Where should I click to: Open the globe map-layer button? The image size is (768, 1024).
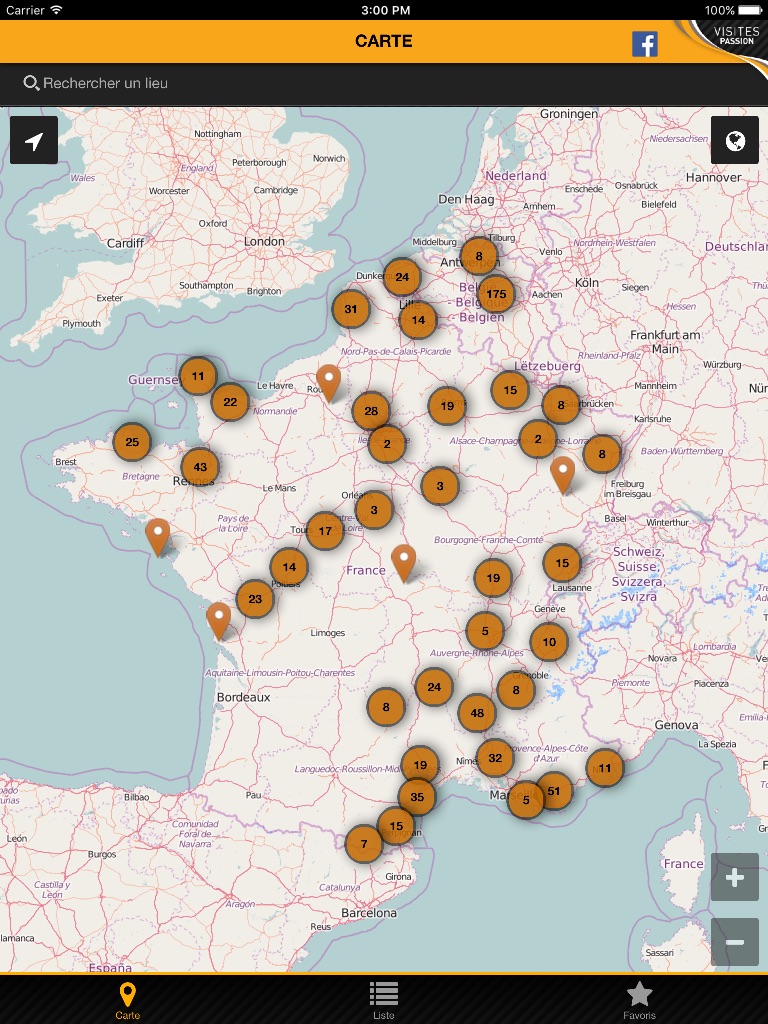pyautogui.click(x=735, y=140)
